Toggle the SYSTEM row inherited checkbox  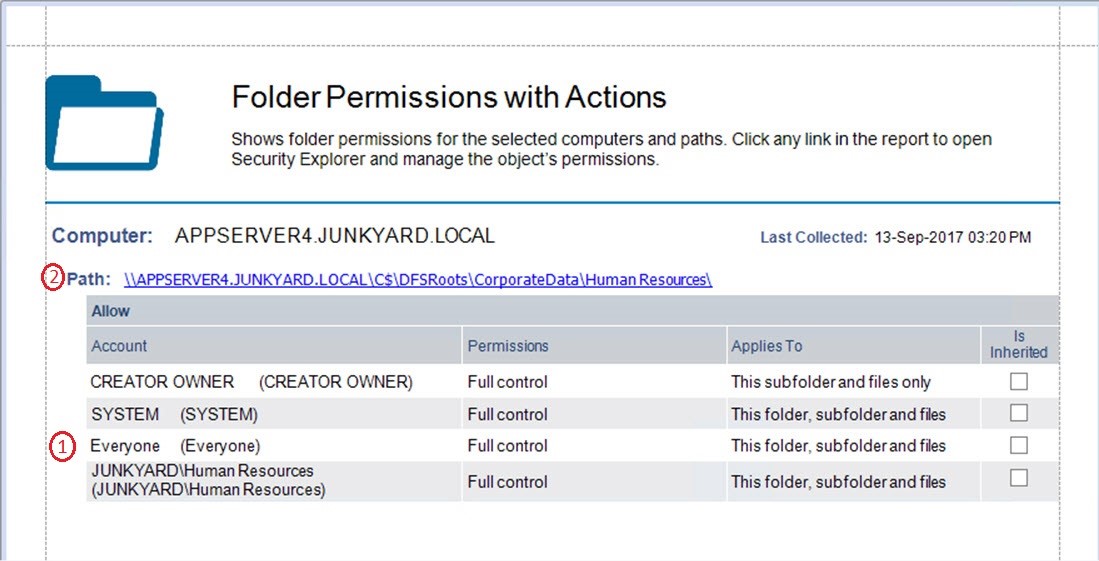(x=1018, y=413)
